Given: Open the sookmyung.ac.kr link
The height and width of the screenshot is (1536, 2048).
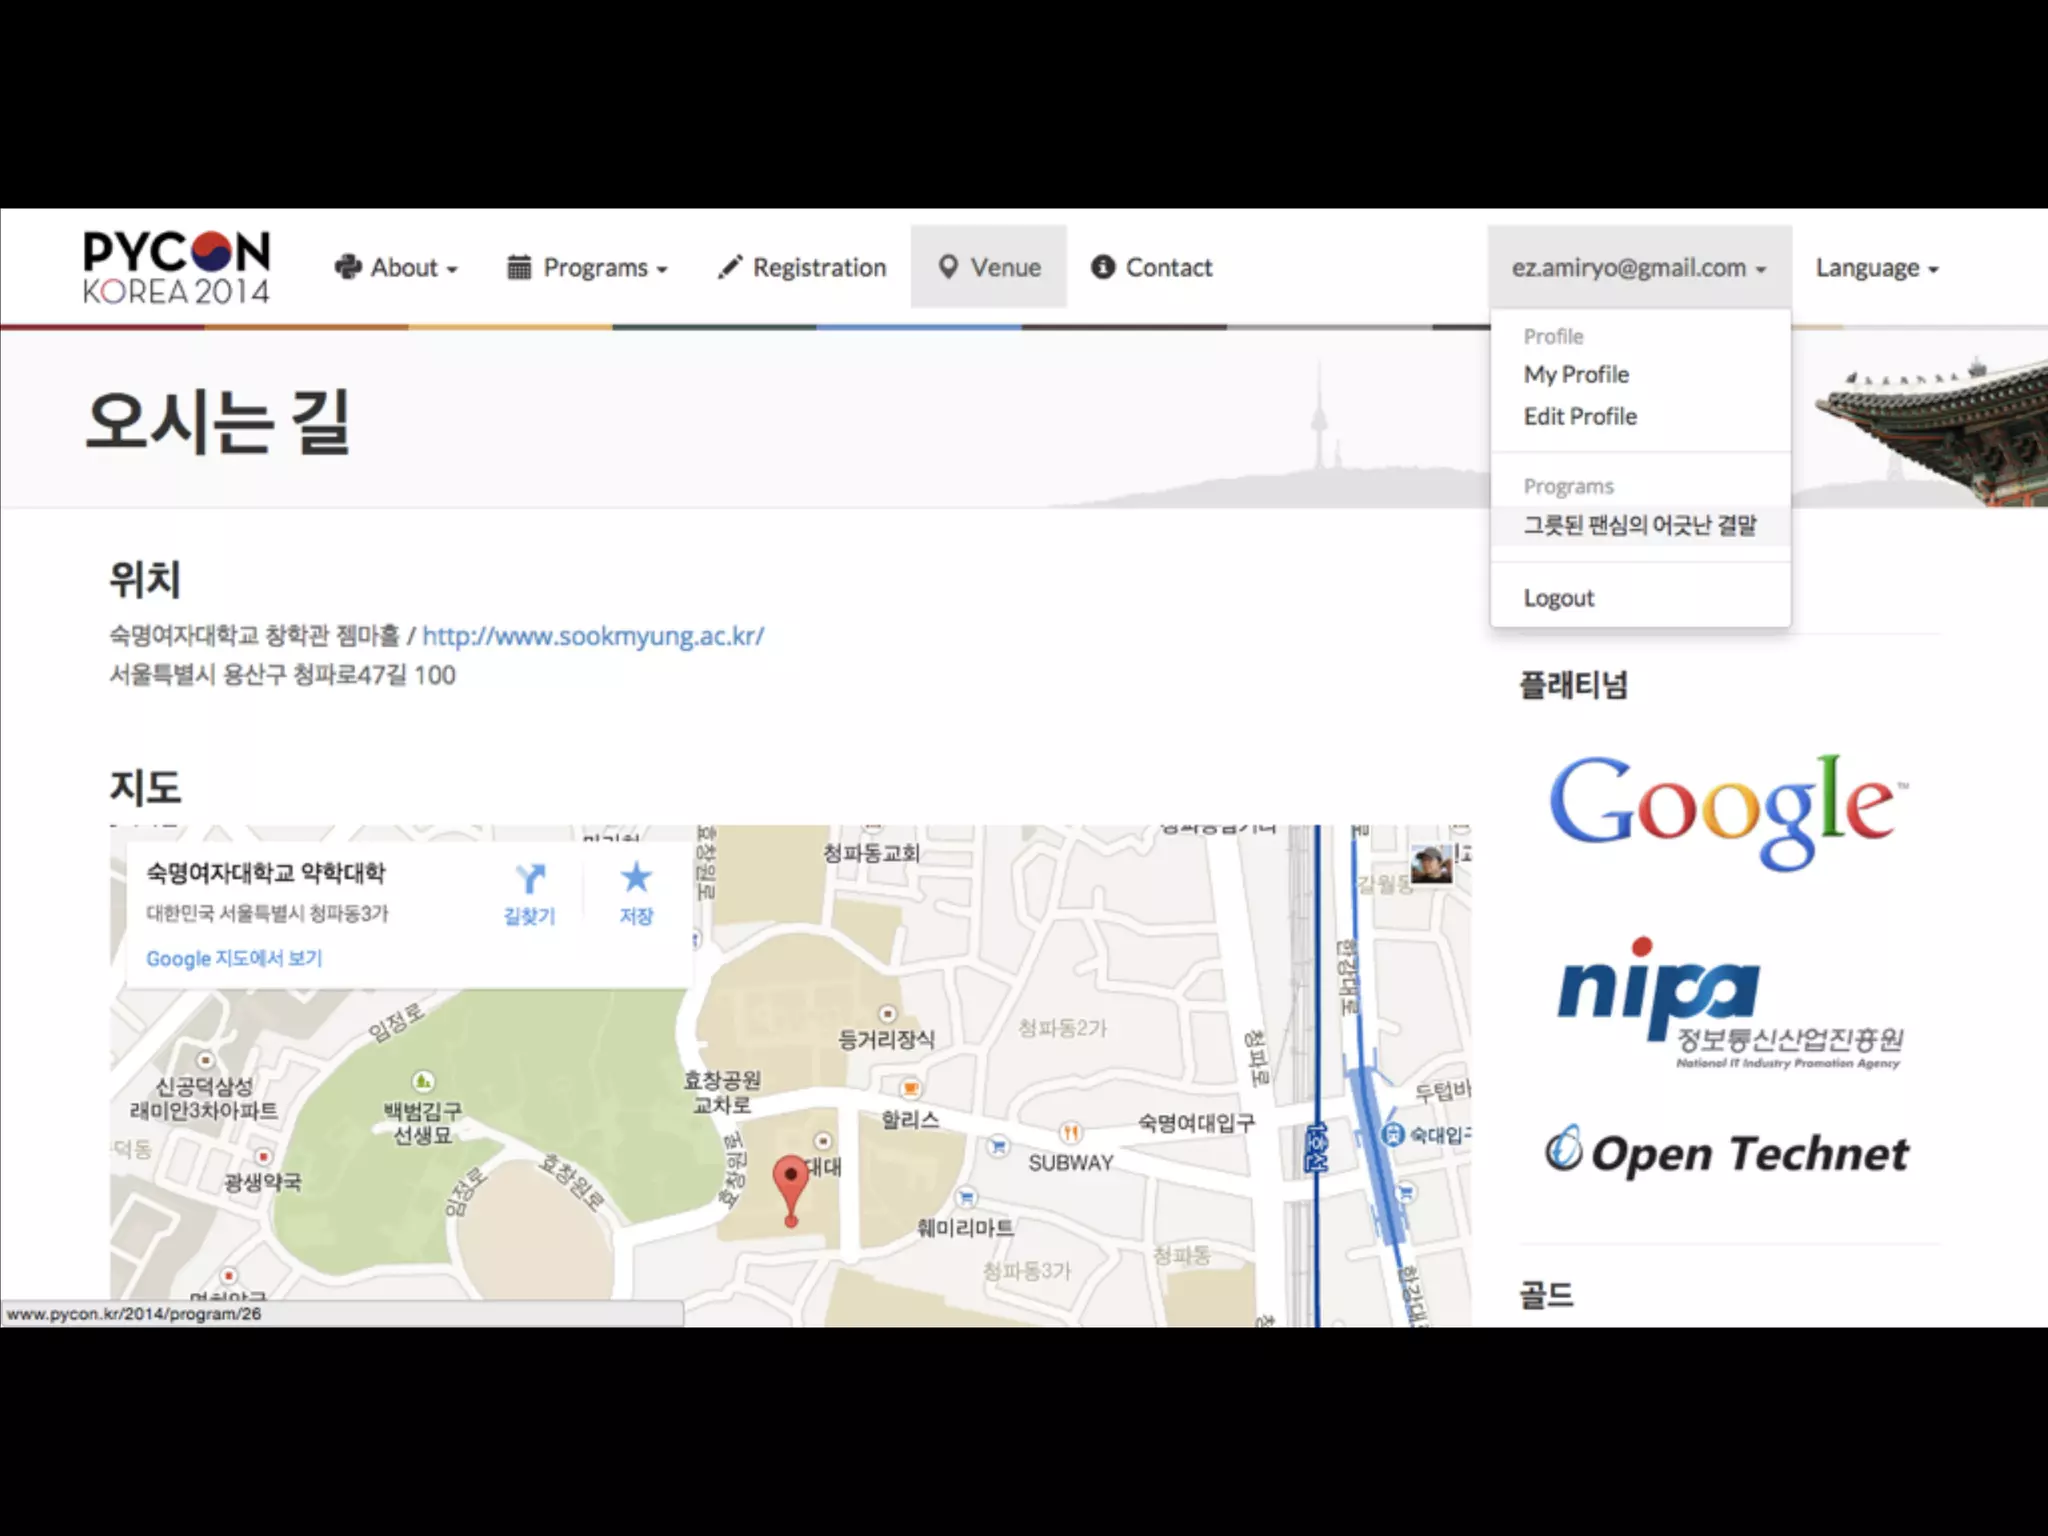Looking at the screenshot, I should [593, 636].
